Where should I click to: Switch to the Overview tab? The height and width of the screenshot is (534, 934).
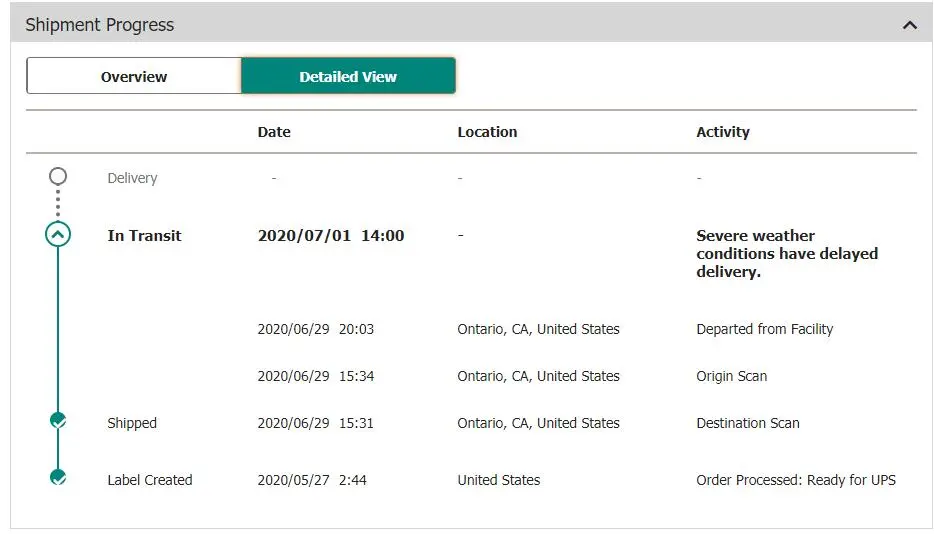134,76
